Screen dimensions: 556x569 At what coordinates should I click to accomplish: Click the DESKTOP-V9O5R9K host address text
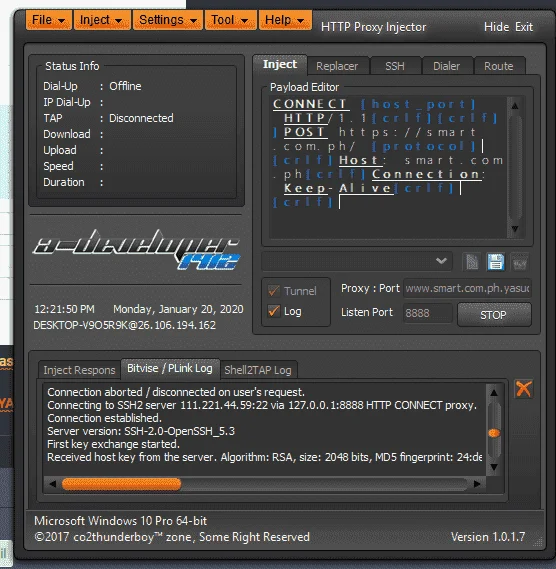tap(124, 325)
